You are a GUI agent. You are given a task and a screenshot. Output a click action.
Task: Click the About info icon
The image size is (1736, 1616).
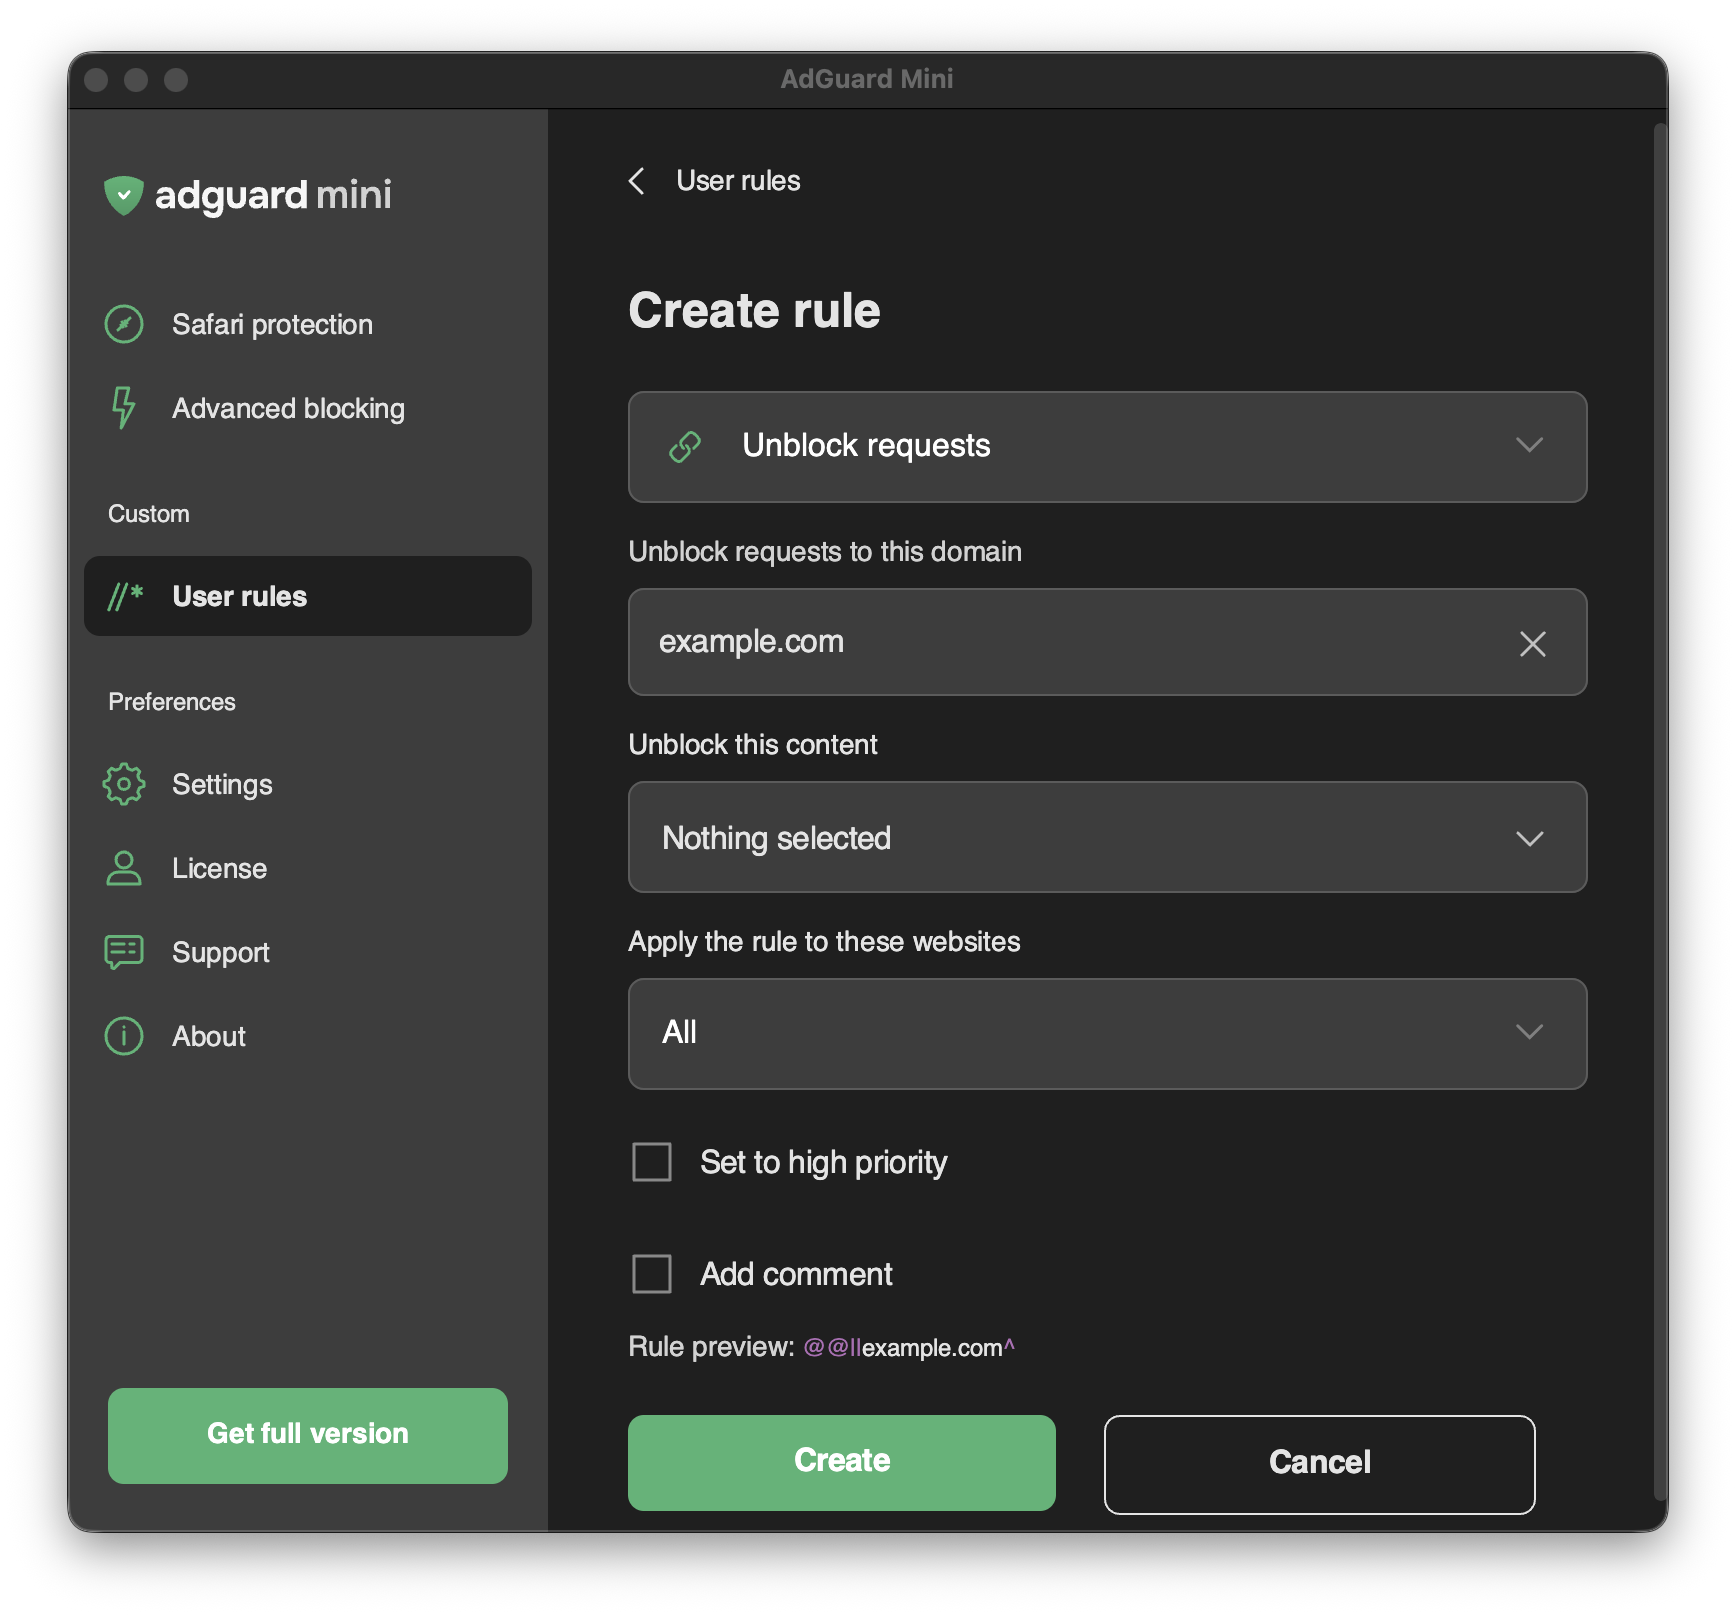pos(123,1036)
